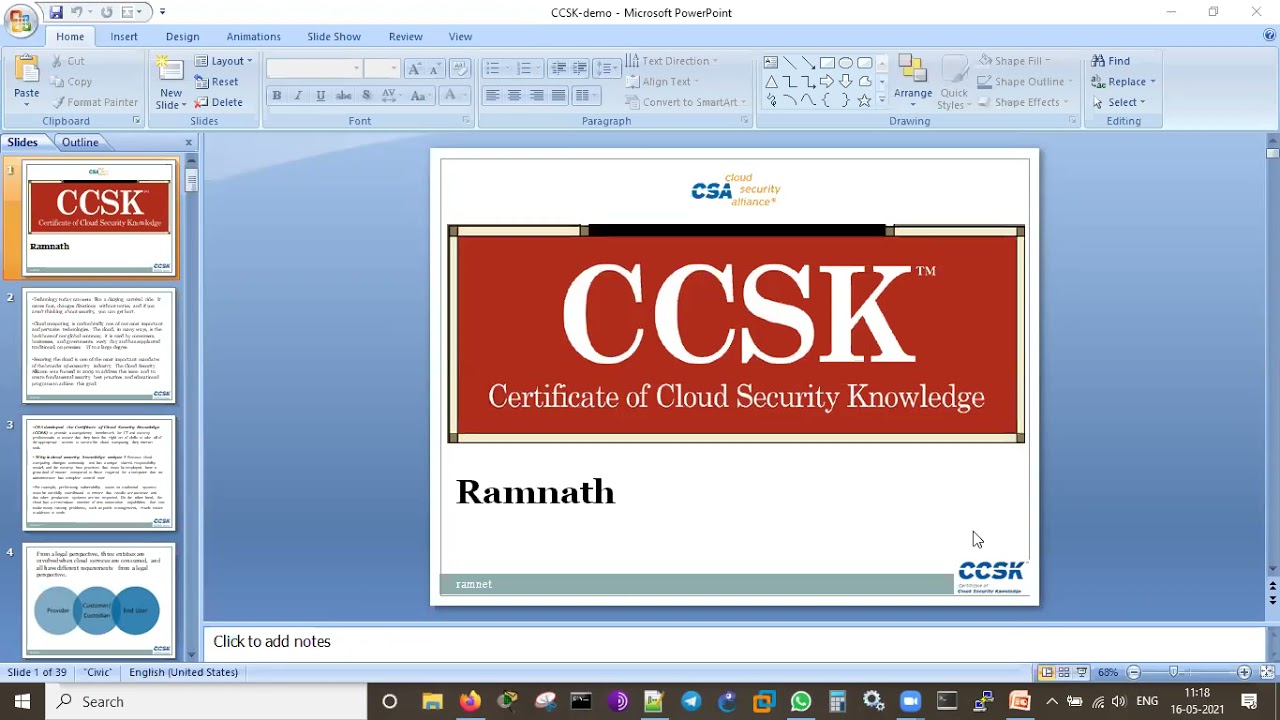Open the Arrange dropdown
This screenshot has width=1280, height=720.
click(913, 82)
